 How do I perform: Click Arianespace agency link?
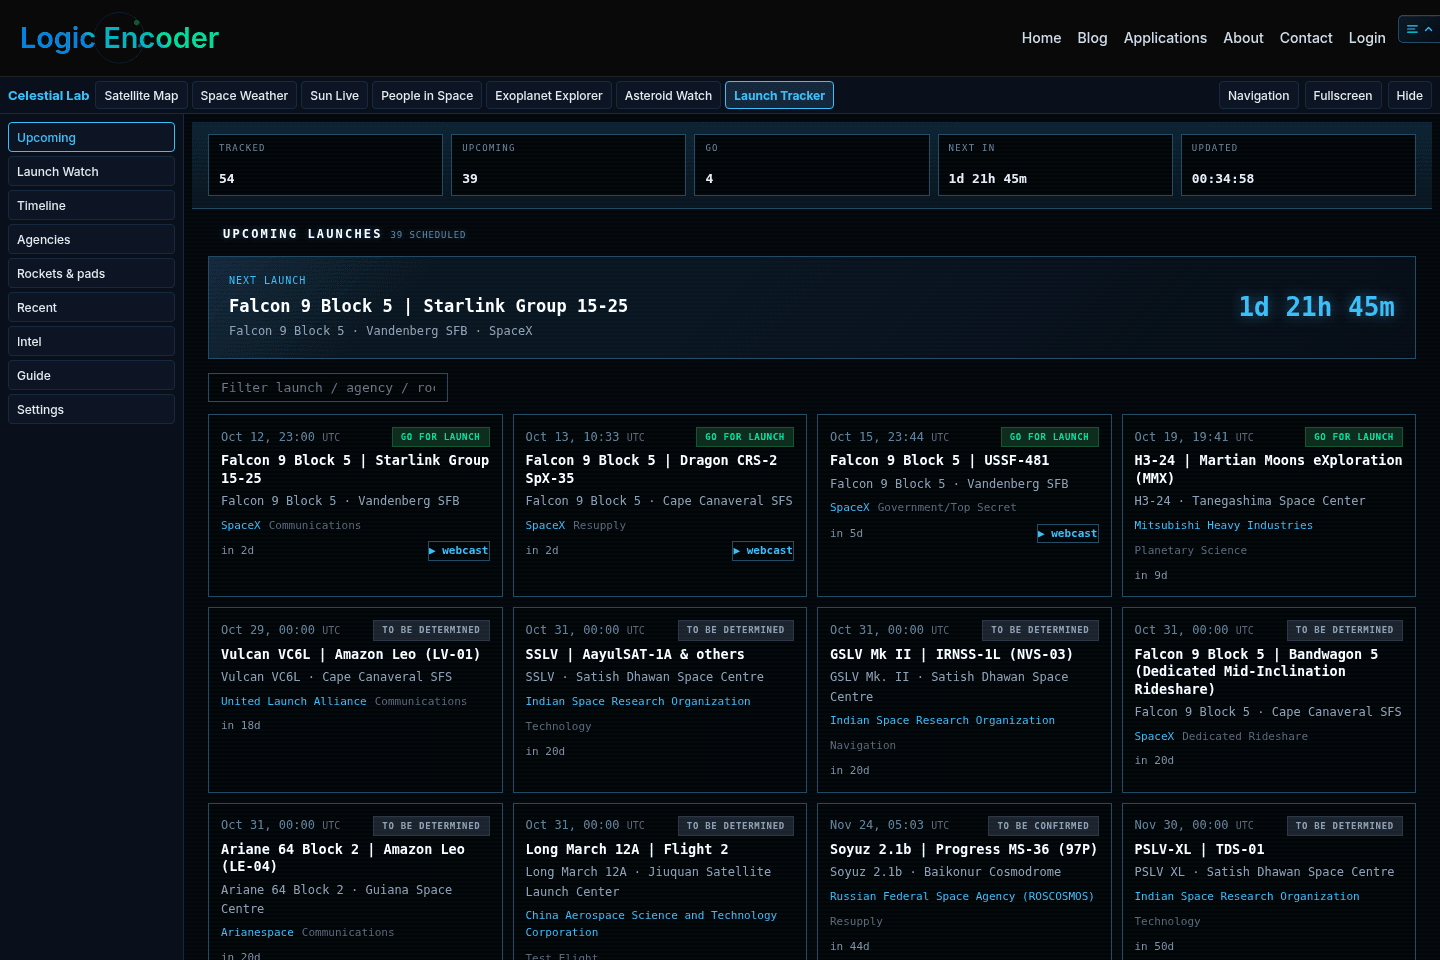[257, 932]
